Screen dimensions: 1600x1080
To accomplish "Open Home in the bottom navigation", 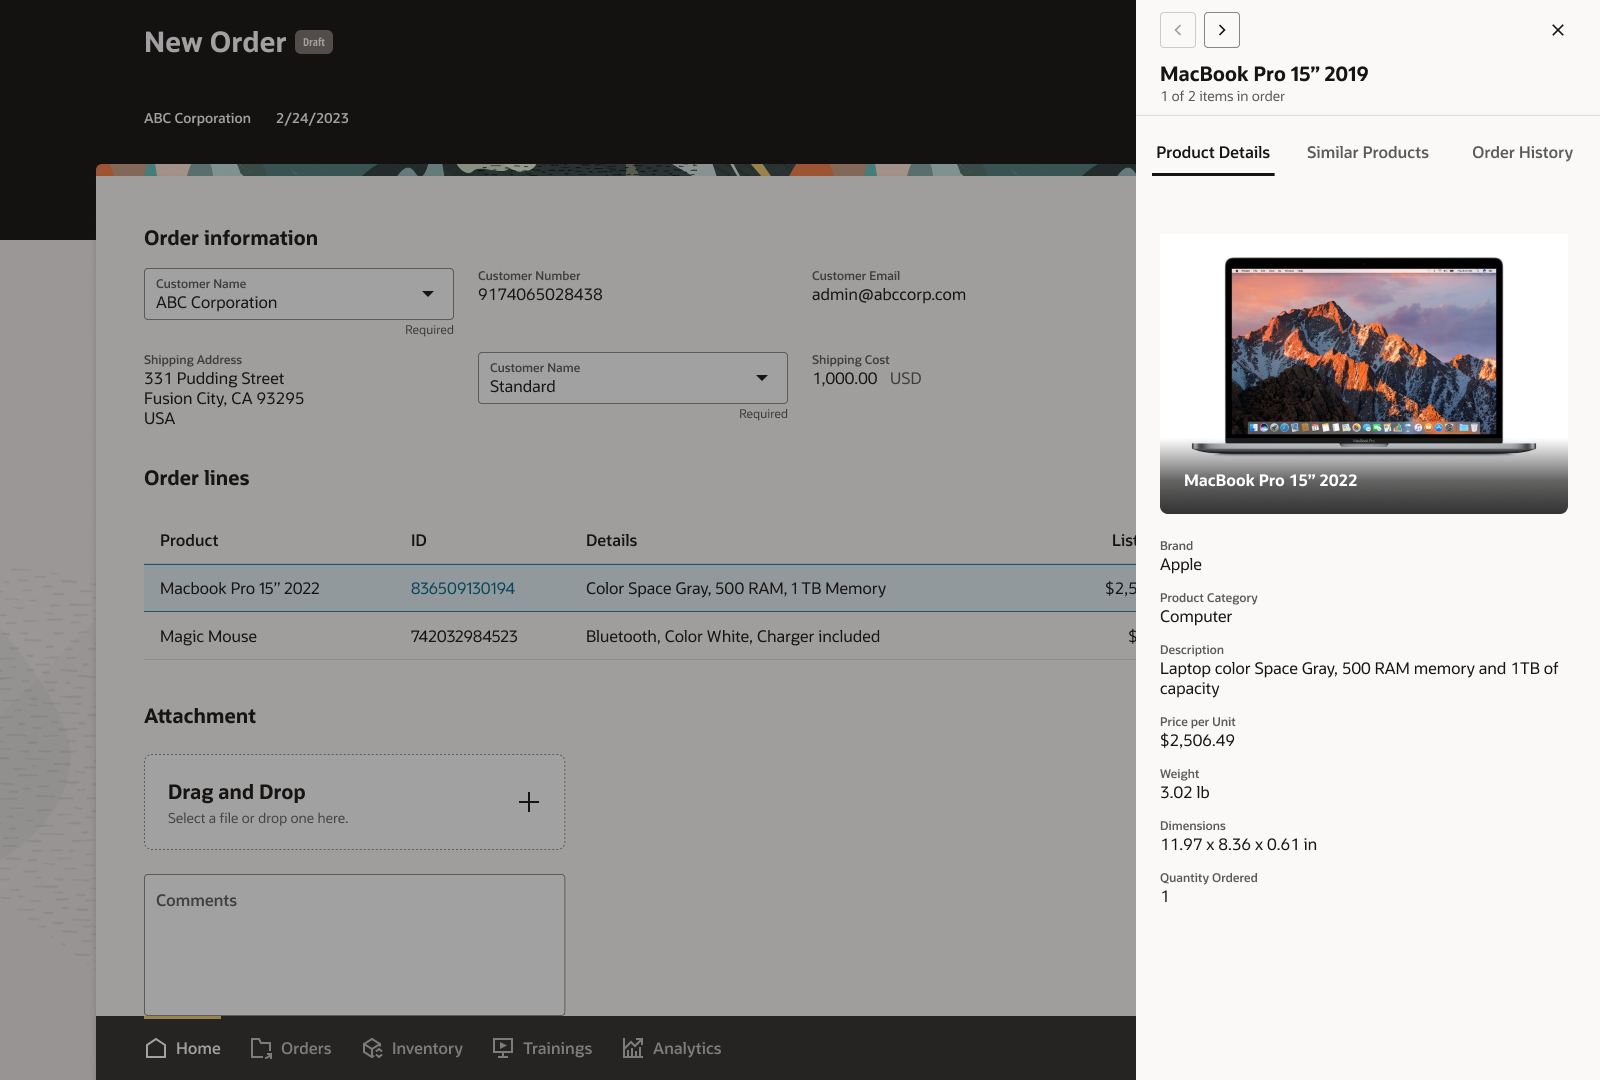I will (x=183, y=1048).
